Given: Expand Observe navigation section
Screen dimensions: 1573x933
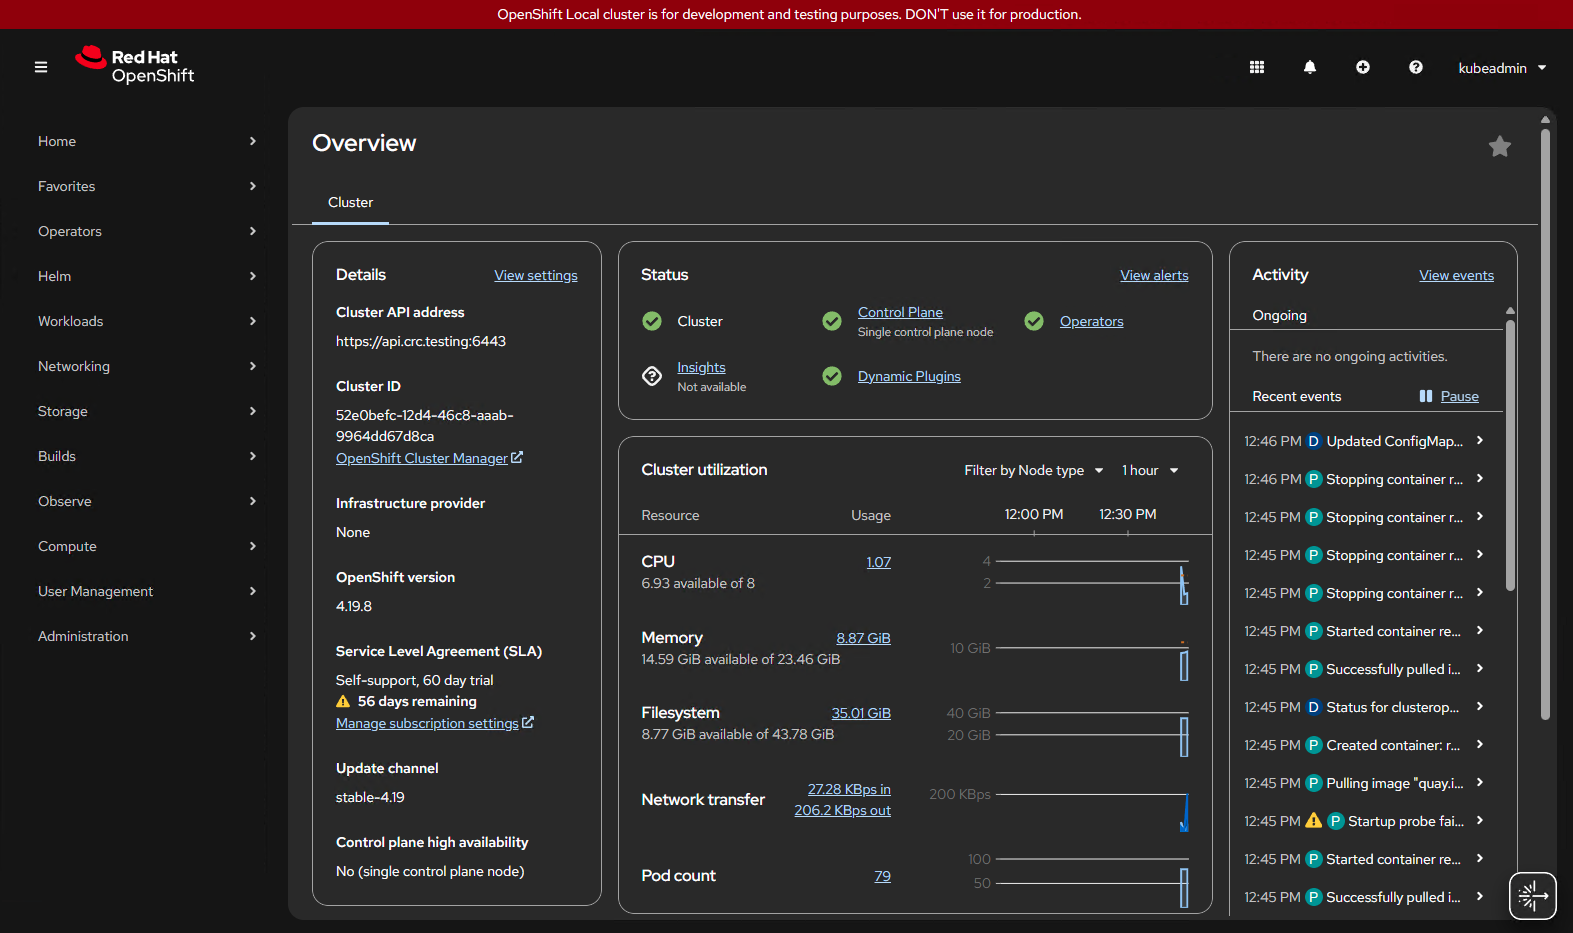Looking at the screenshot, I should point(147,501).
